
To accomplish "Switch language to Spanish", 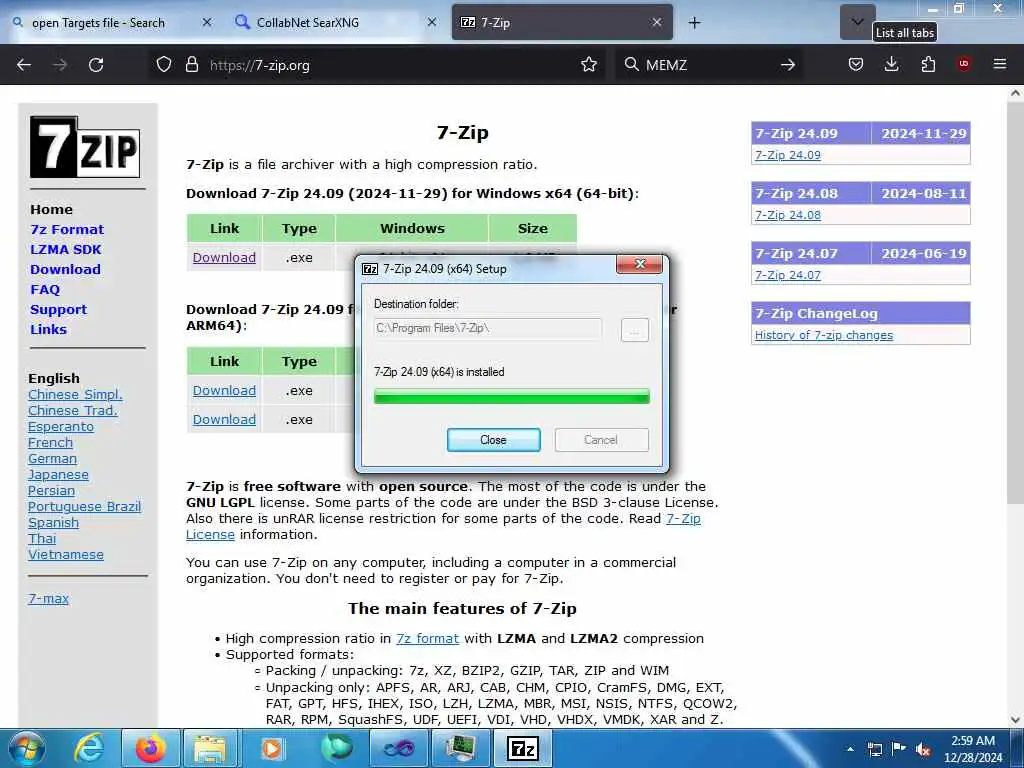I will [x=53, y=522].
